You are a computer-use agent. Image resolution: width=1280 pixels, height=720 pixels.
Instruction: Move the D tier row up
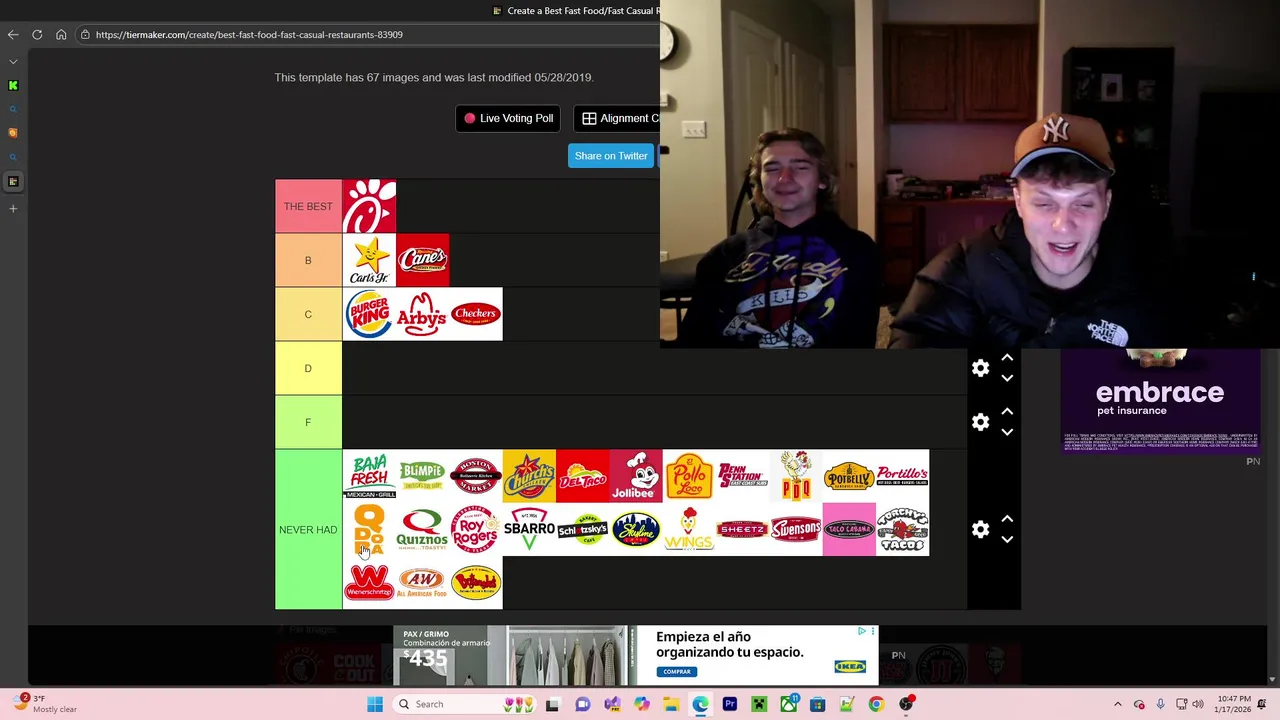(x=1007, y=358)
